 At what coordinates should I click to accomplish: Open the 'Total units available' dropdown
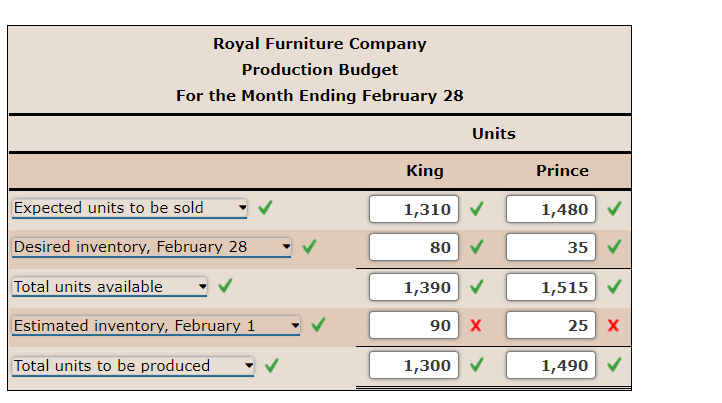(x=110, y=287)
